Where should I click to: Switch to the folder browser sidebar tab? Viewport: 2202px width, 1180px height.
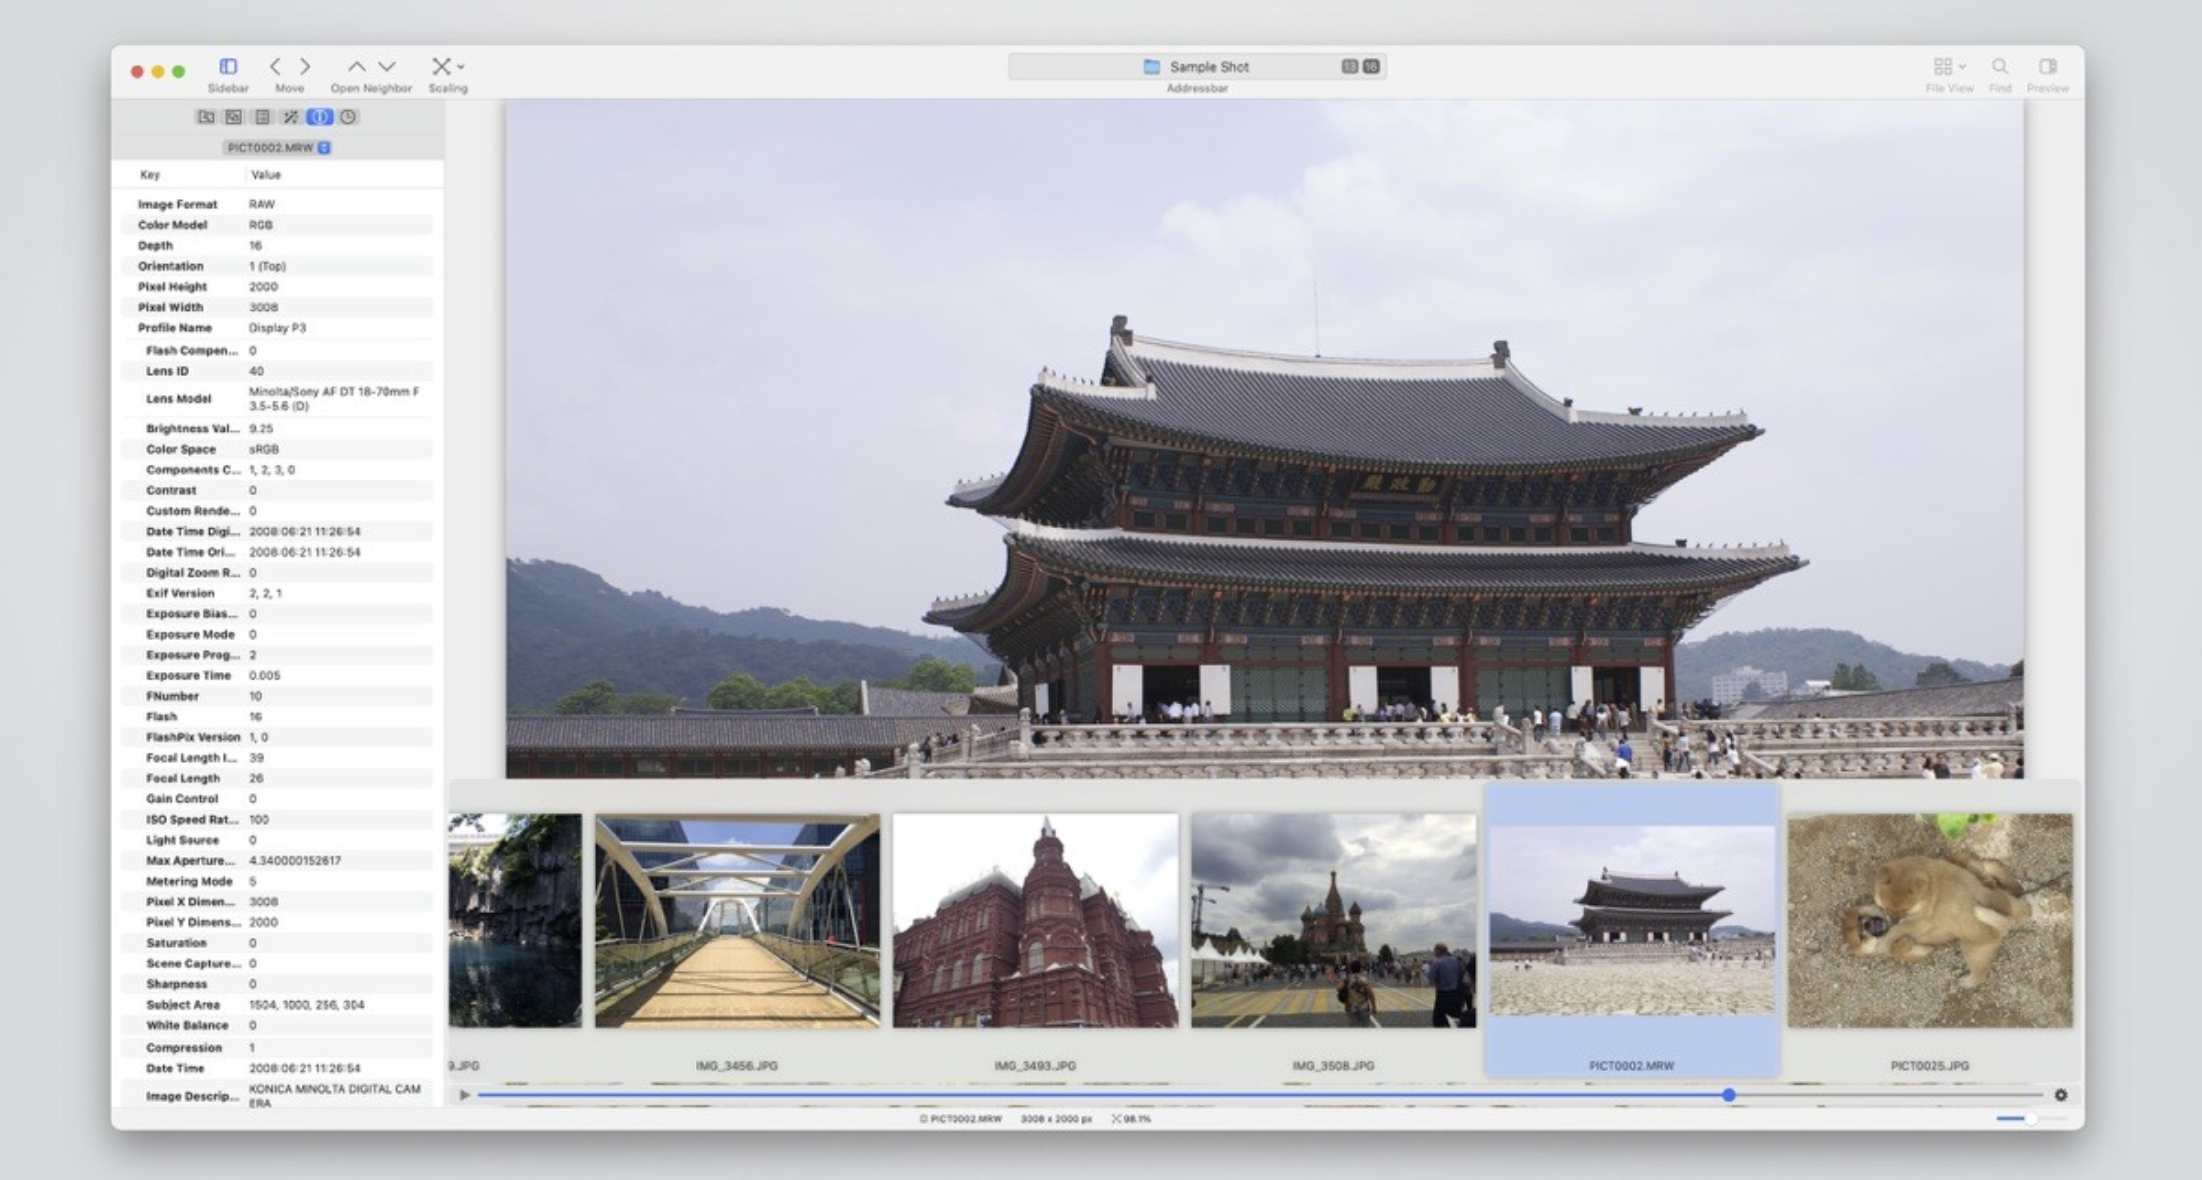tap(206, 117)
